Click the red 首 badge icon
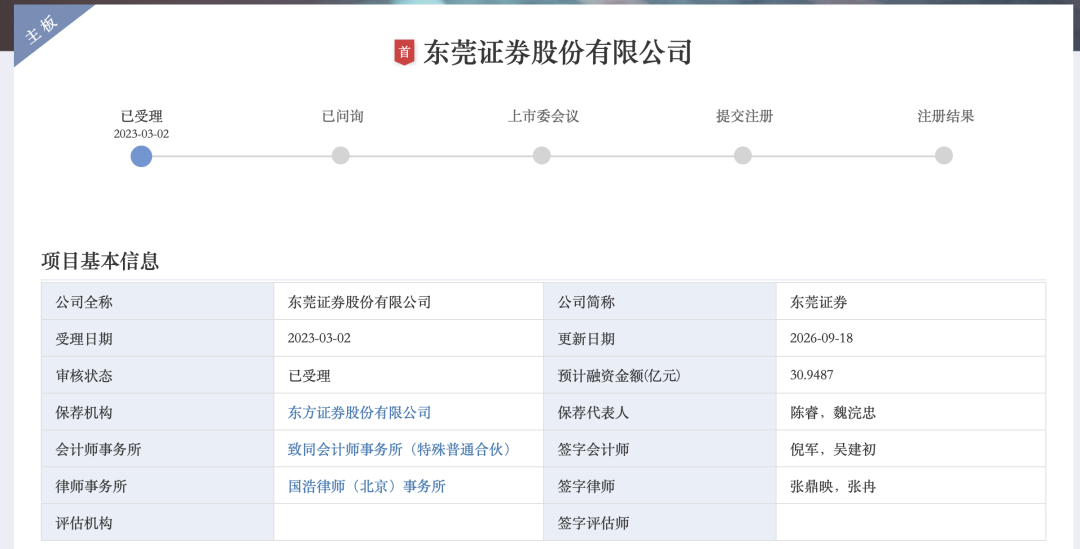The height and width of the screenshot is (549, 1080). click(x=404, y=52)
